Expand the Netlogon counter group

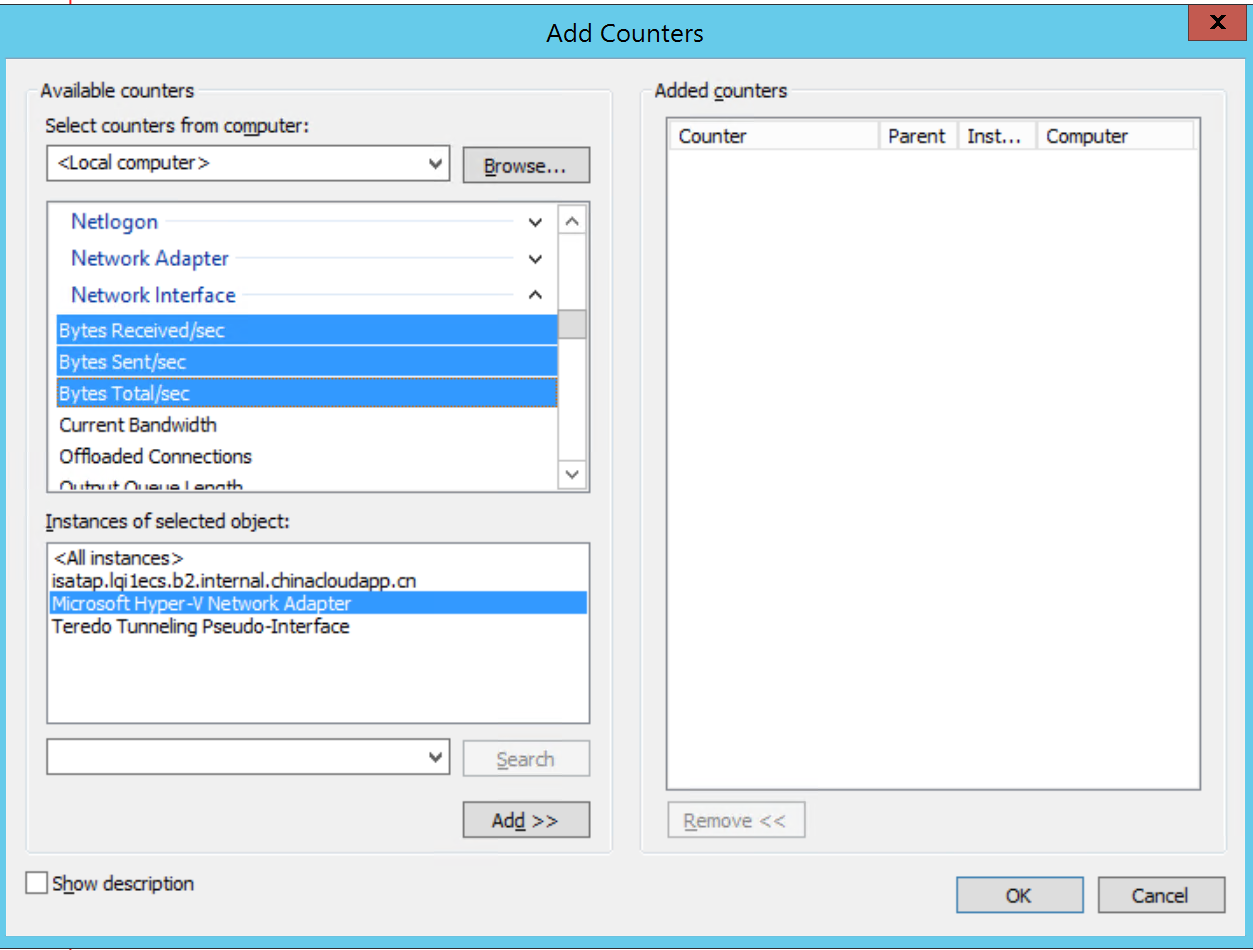click(x=535, y=222)
